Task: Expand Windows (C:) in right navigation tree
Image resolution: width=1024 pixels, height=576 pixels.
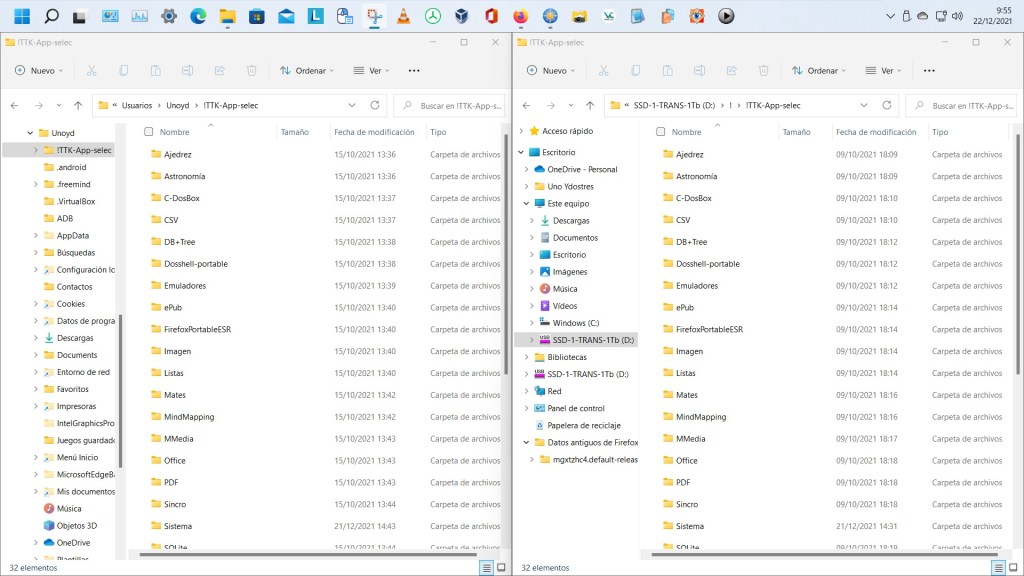Action: tap(531, 323)
